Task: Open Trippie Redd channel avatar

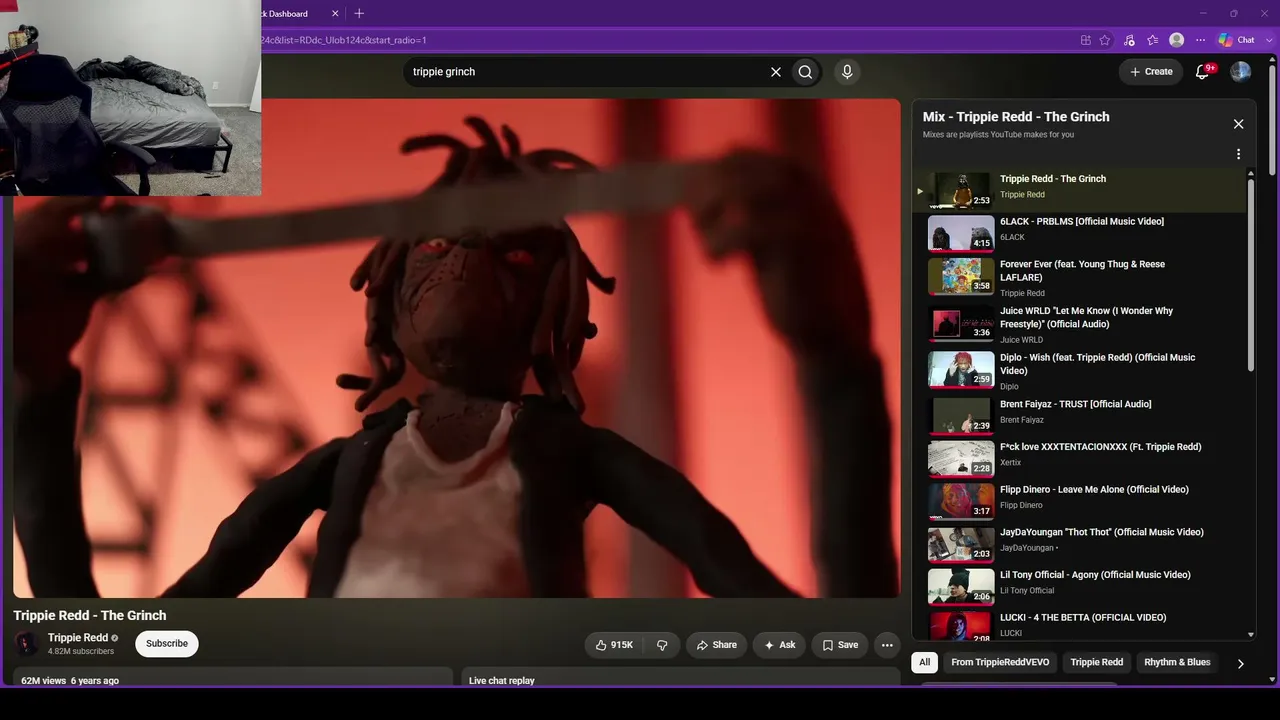Action: (27, 644)
